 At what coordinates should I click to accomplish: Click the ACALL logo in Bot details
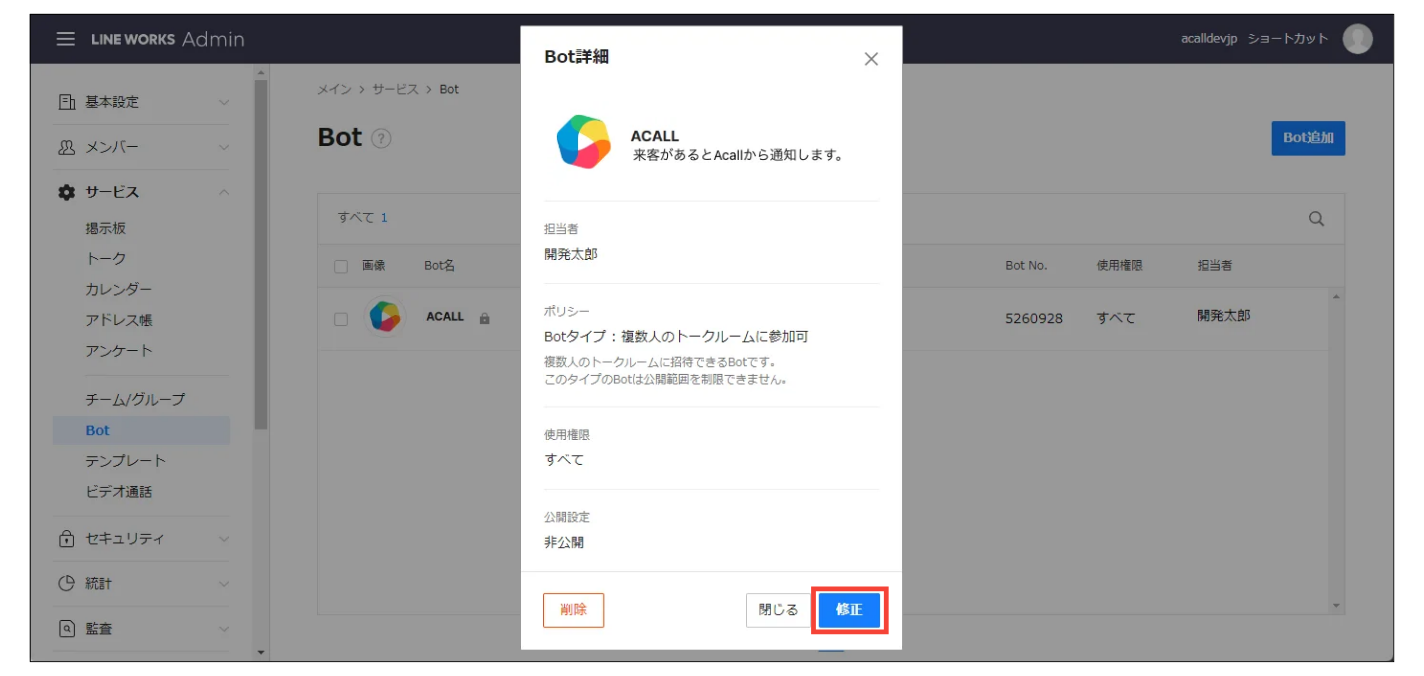583,142
